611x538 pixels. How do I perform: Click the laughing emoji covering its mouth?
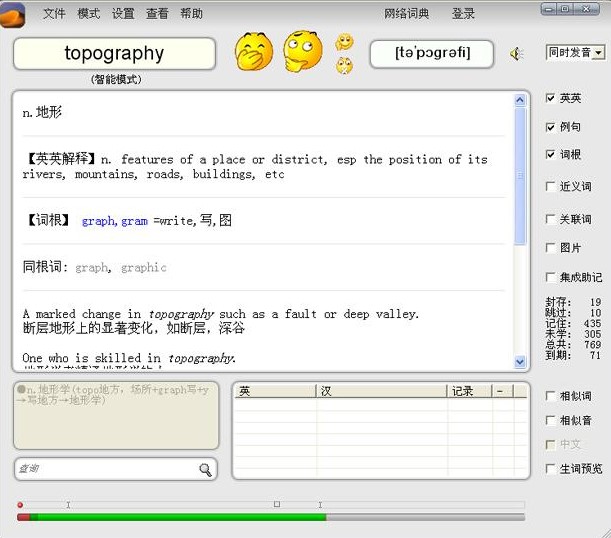[254, 51]
